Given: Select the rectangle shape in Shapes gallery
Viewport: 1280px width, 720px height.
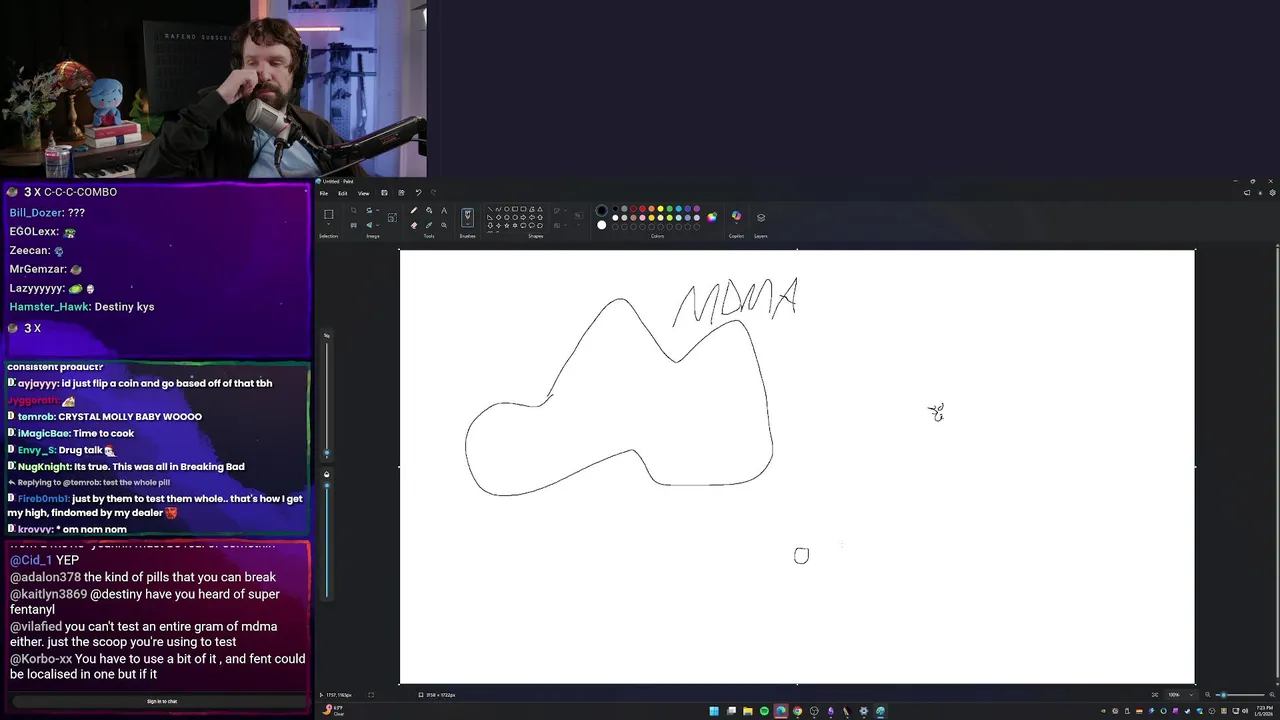Looking at the screenshot, I should tap(515, 209).
